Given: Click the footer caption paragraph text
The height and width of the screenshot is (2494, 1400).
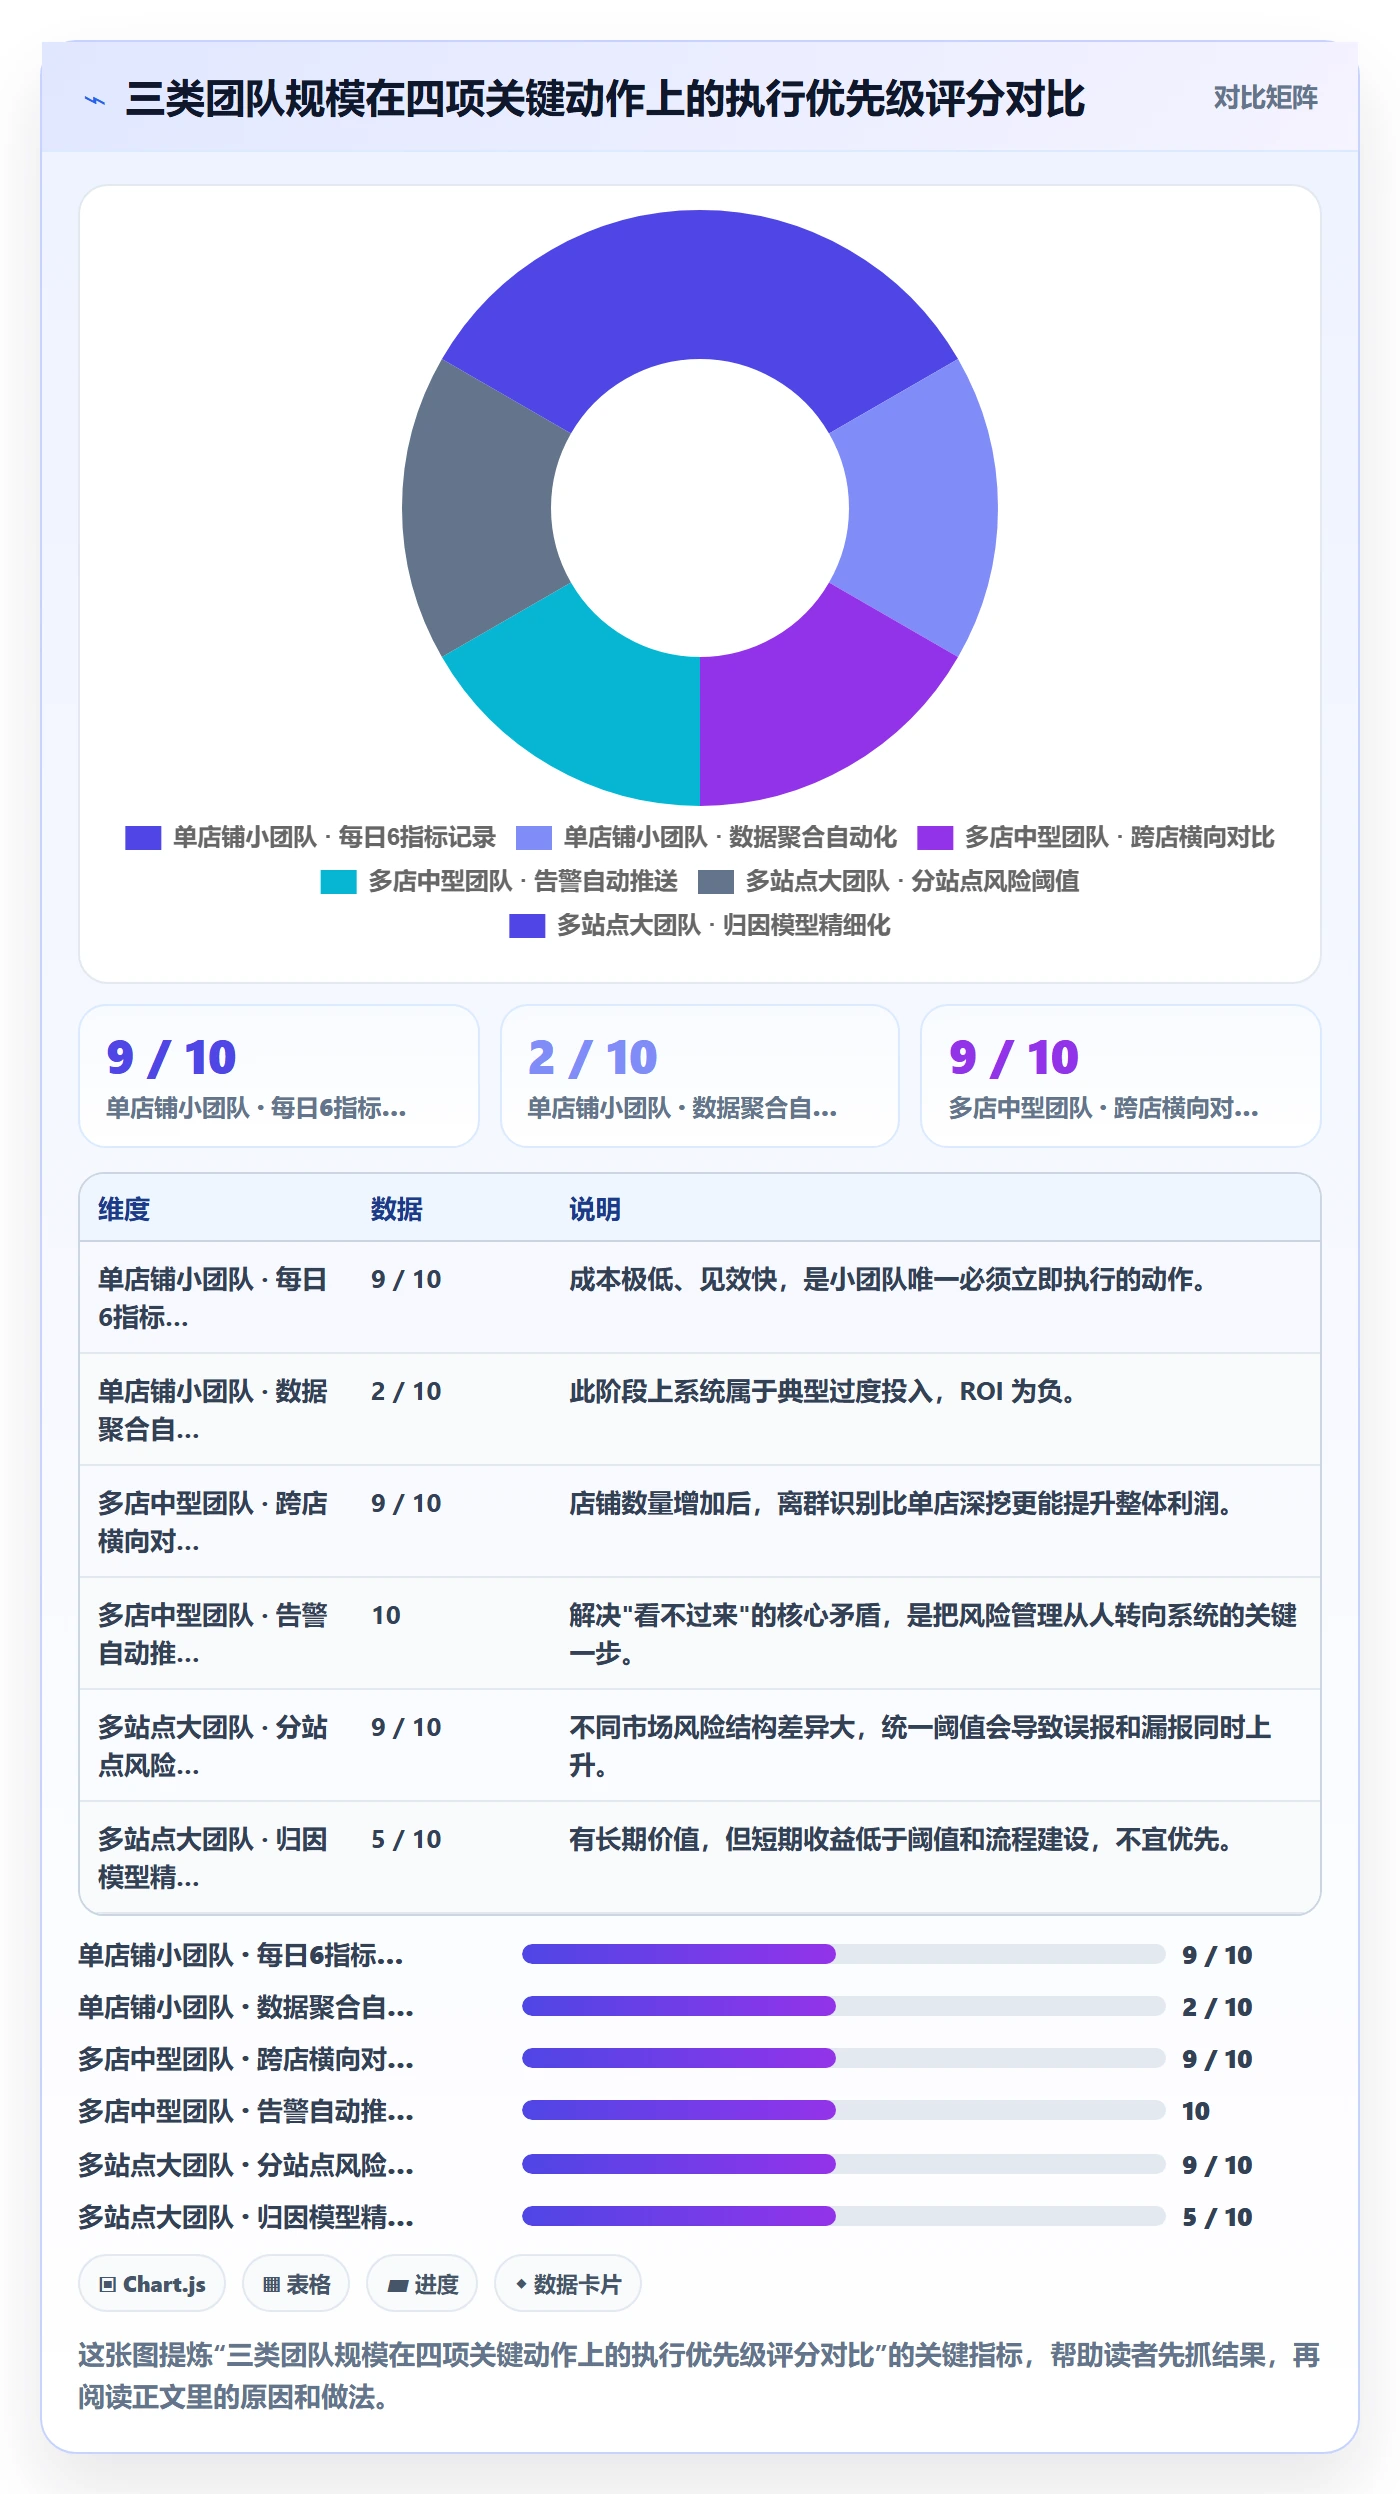Looking at the screenshot, I should (x=699, y=2376).
